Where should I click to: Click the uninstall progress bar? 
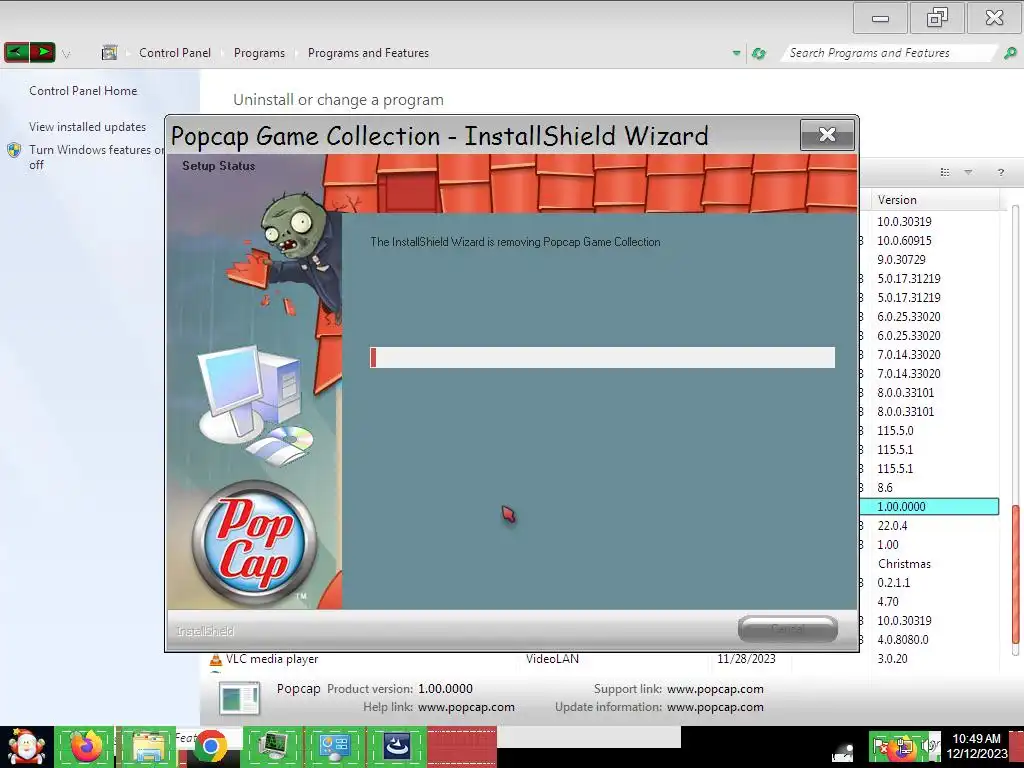tap(602, 357)
